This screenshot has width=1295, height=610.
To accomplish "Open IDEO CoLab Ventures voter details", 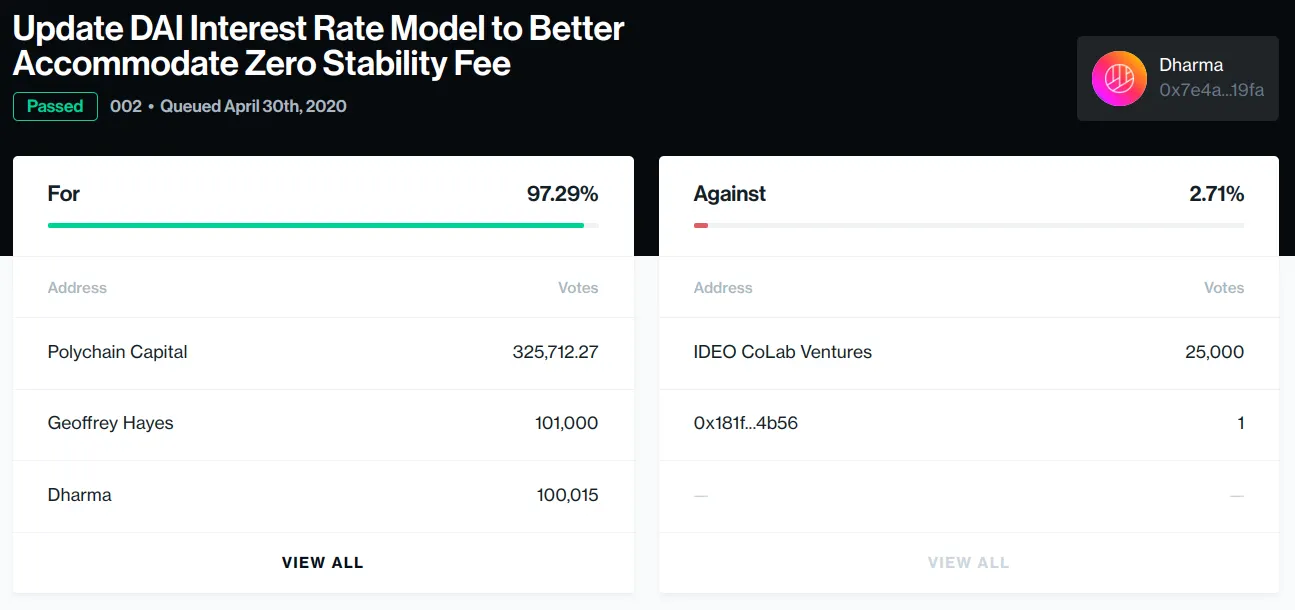I will click(x=782, y=352).
